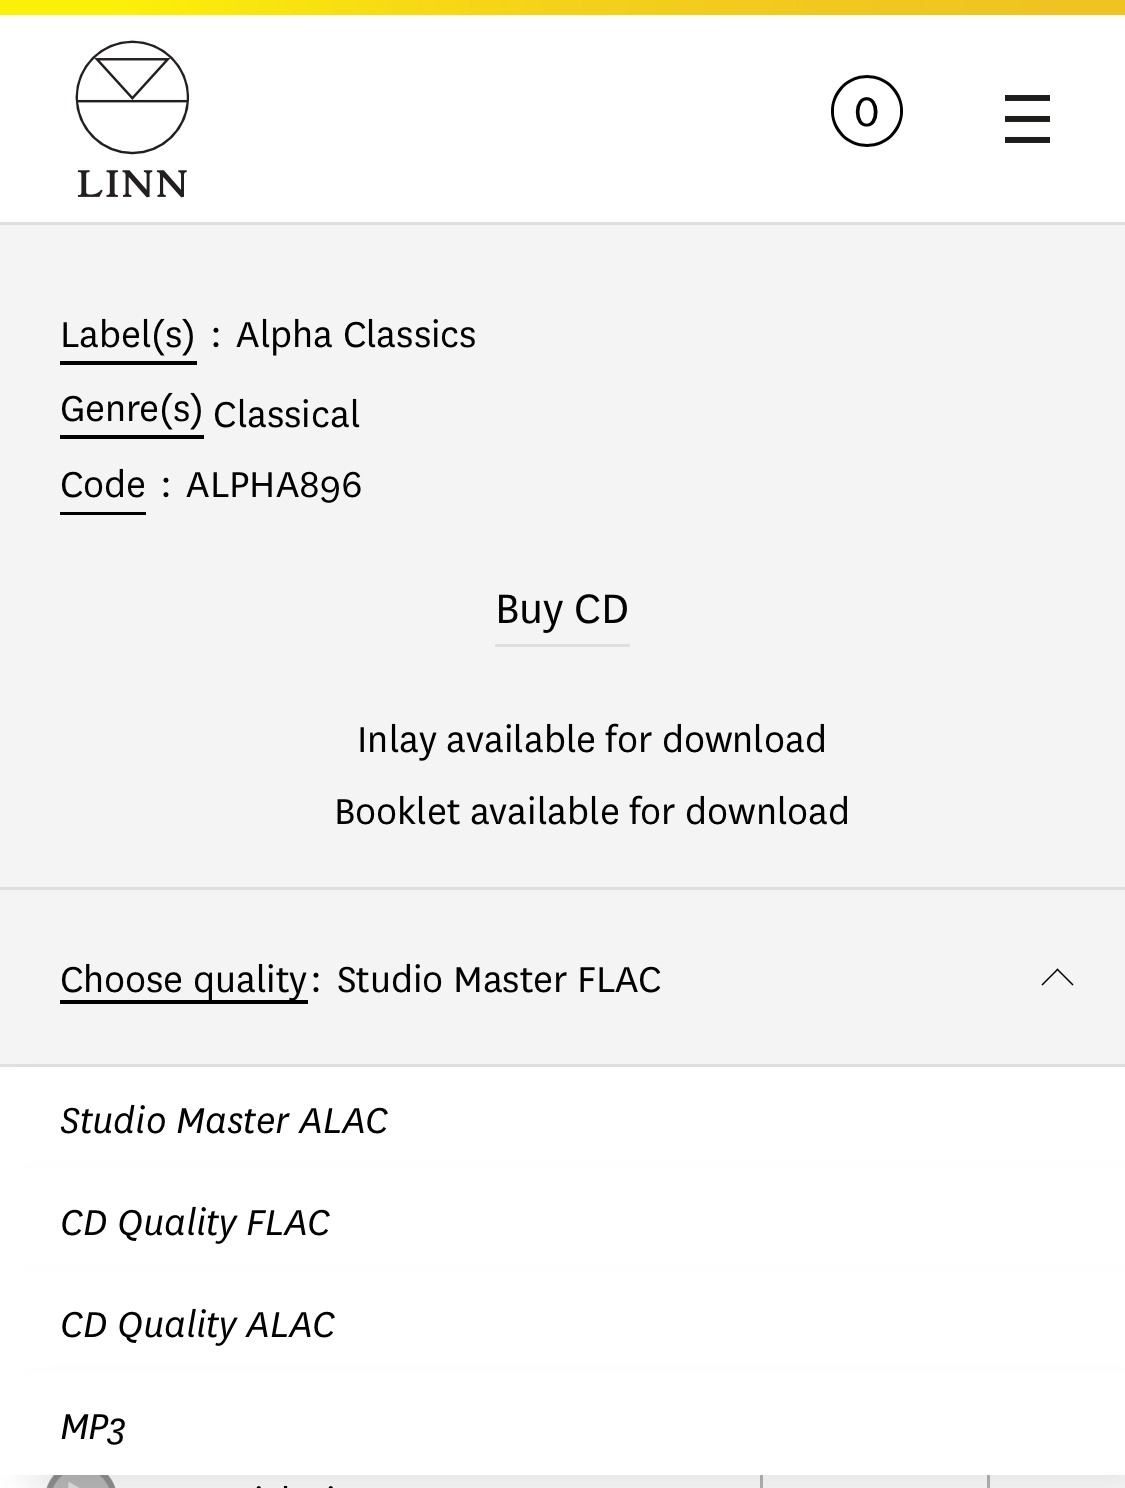This screenshot has width=1125, height=1488.
Task: Click the Label(s) underlined heading
Action: pos(128,335)
